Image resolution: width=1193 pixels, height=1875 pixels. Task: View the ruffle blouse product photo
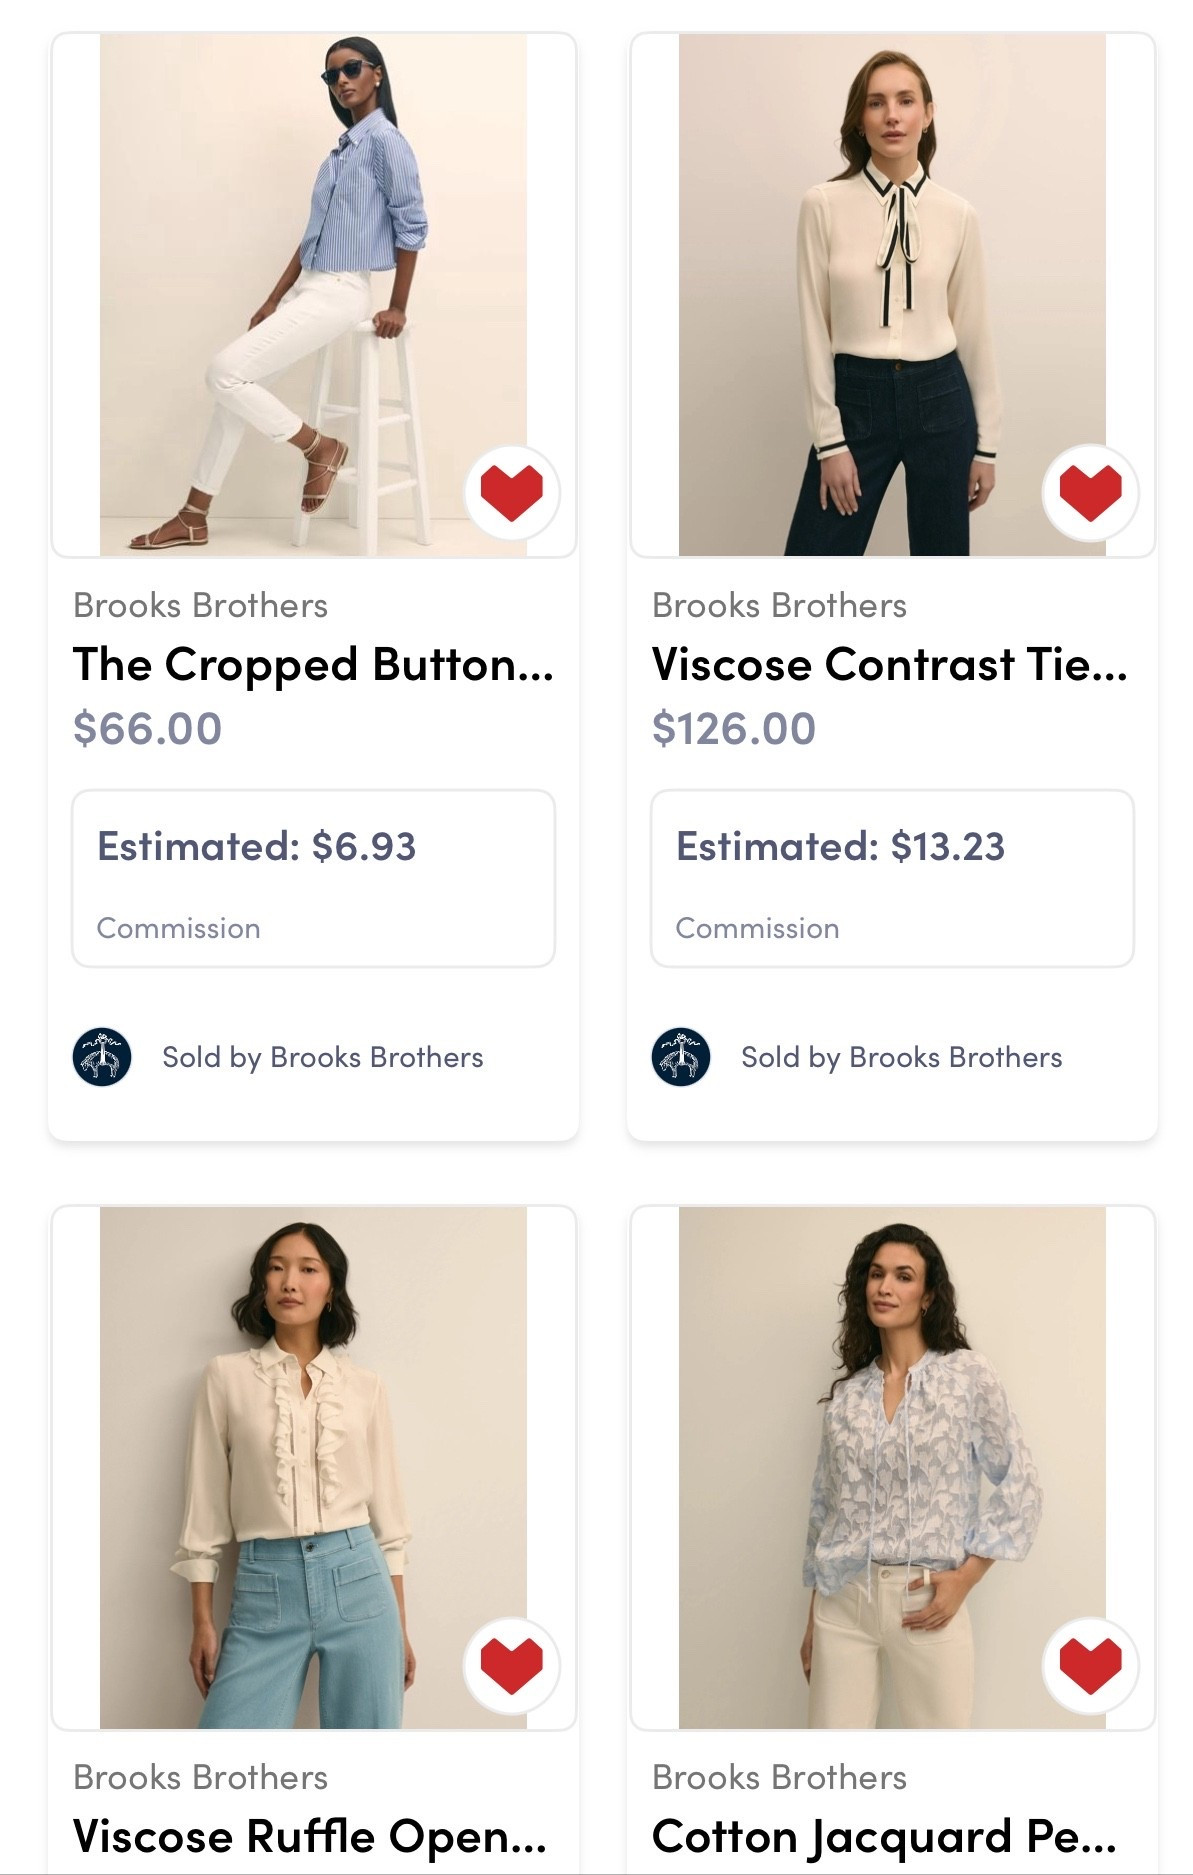click(x=313, y=1467)
